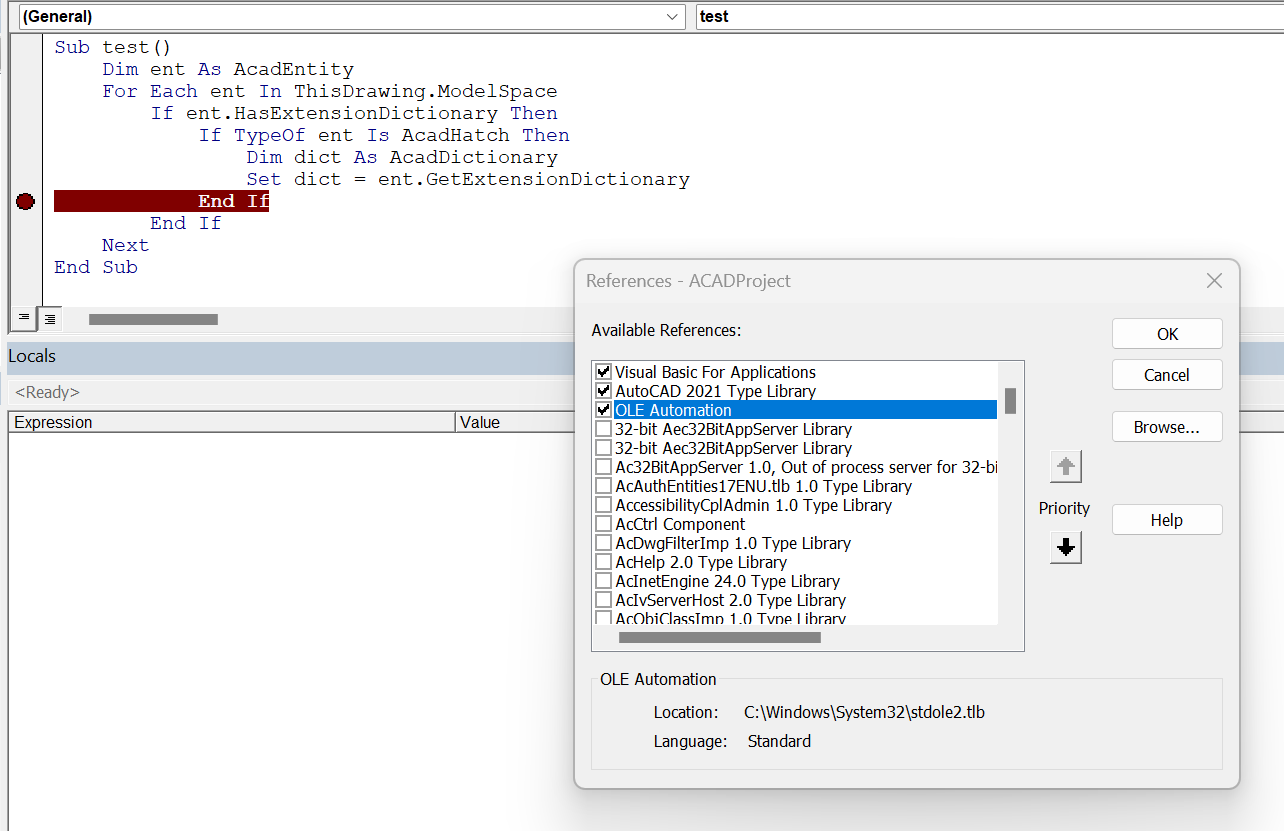1284x831 pixels.
Task: Click the horizontal scrollbar of references list
Action: point(720,637)
